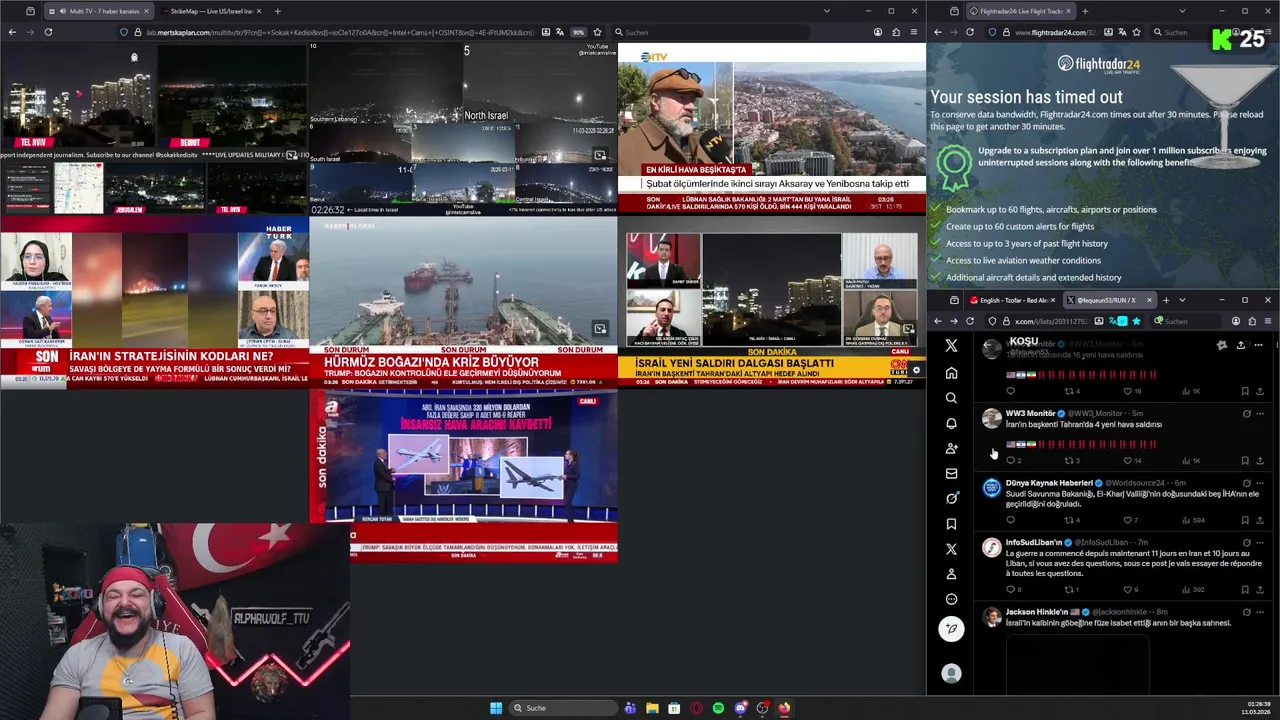This screenshot has height=720, width=1280.
Task: Switch to Multi TV browser tab
Action: click(97, 11)
